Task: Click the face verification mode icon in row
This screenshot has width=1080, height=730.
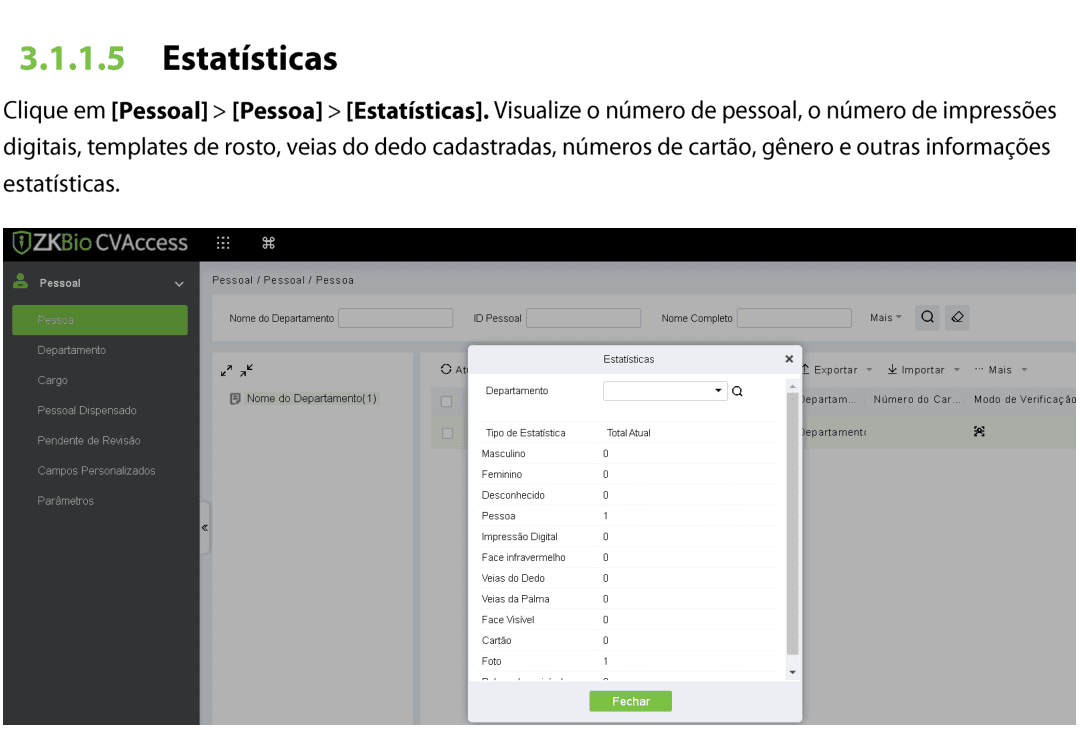Action: (x=979, y=432)
